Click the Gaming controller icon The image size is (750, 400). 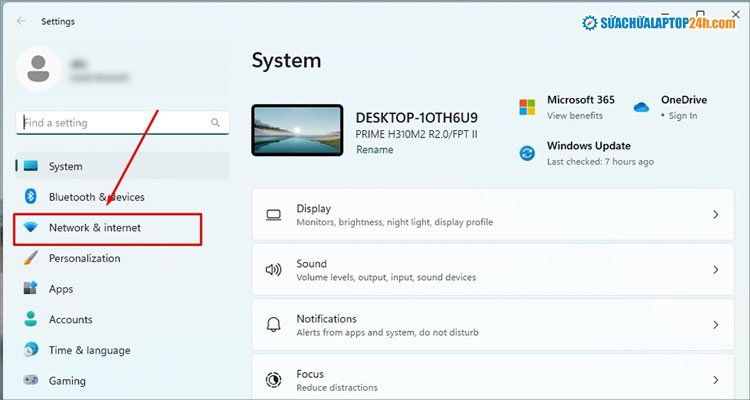pos(31,380)
